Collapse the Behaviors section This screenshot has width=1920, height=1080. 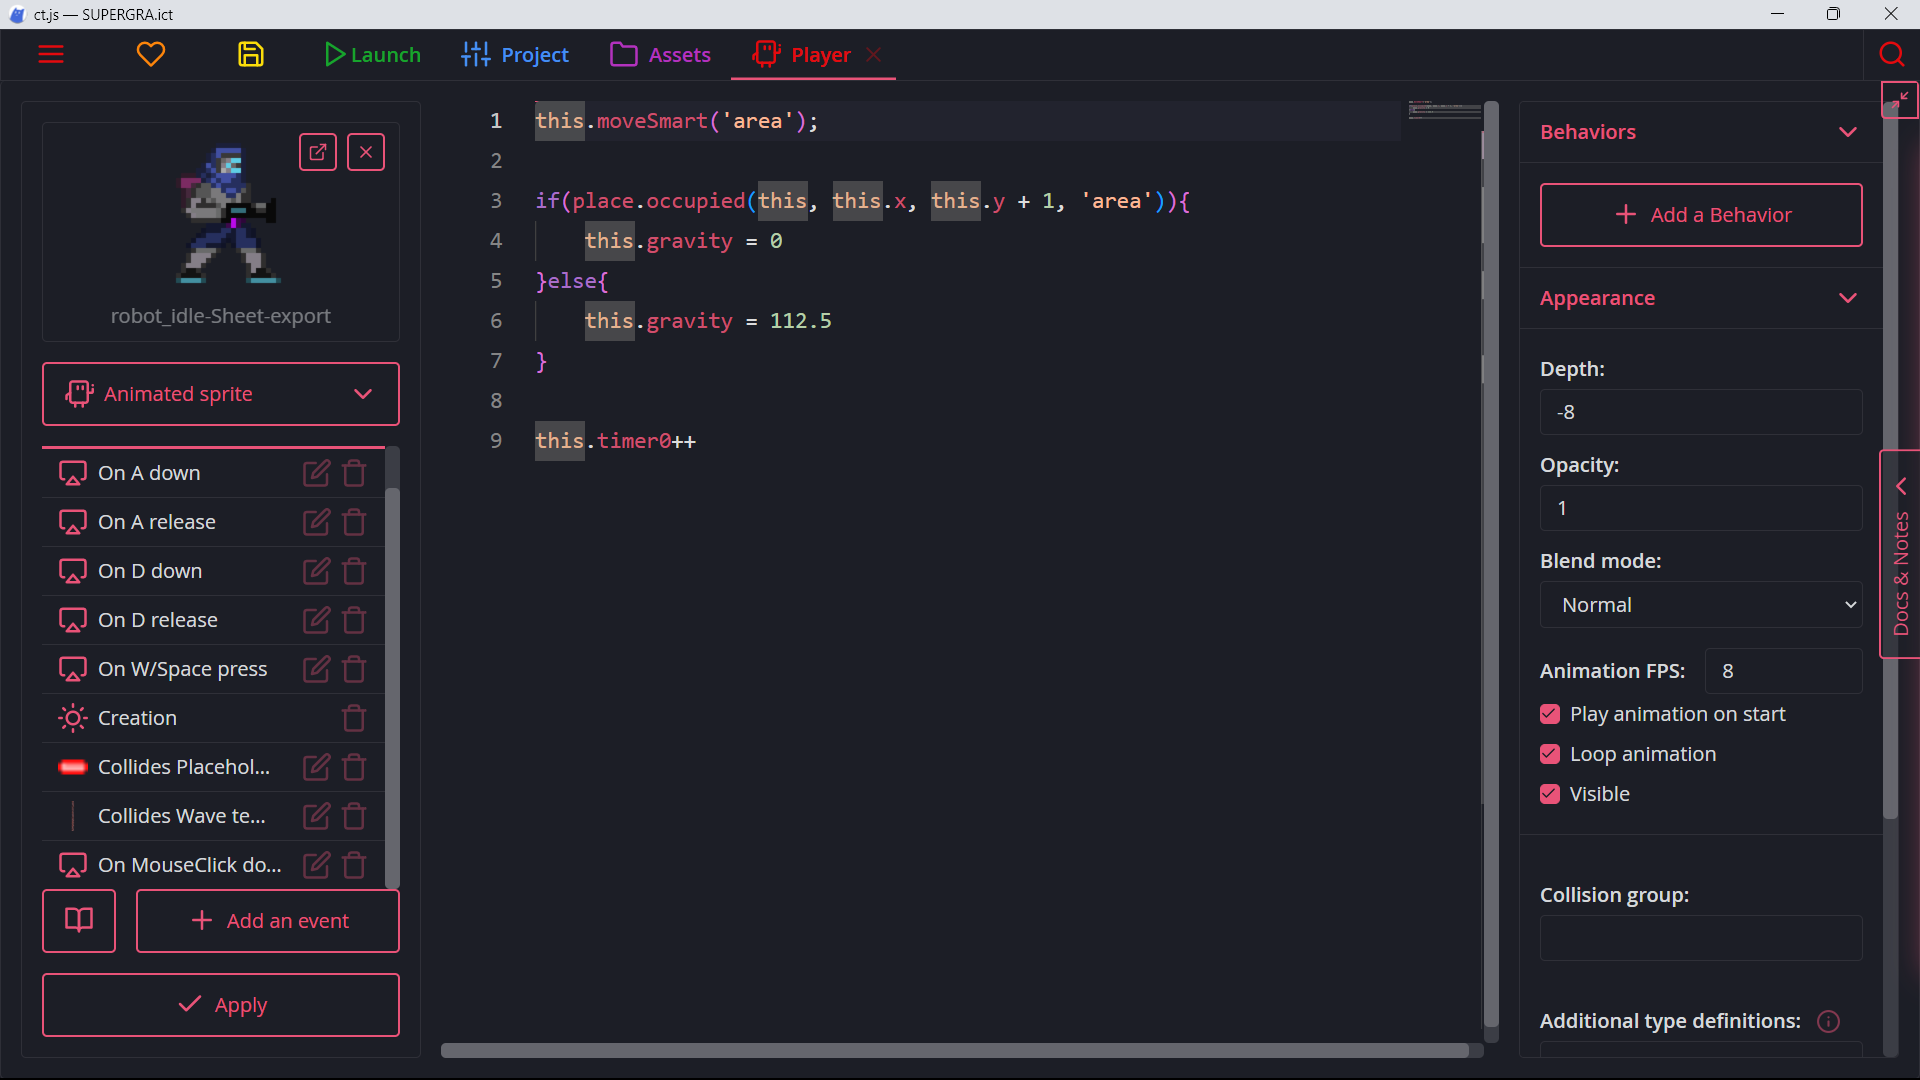click(x=1848, y=132)
